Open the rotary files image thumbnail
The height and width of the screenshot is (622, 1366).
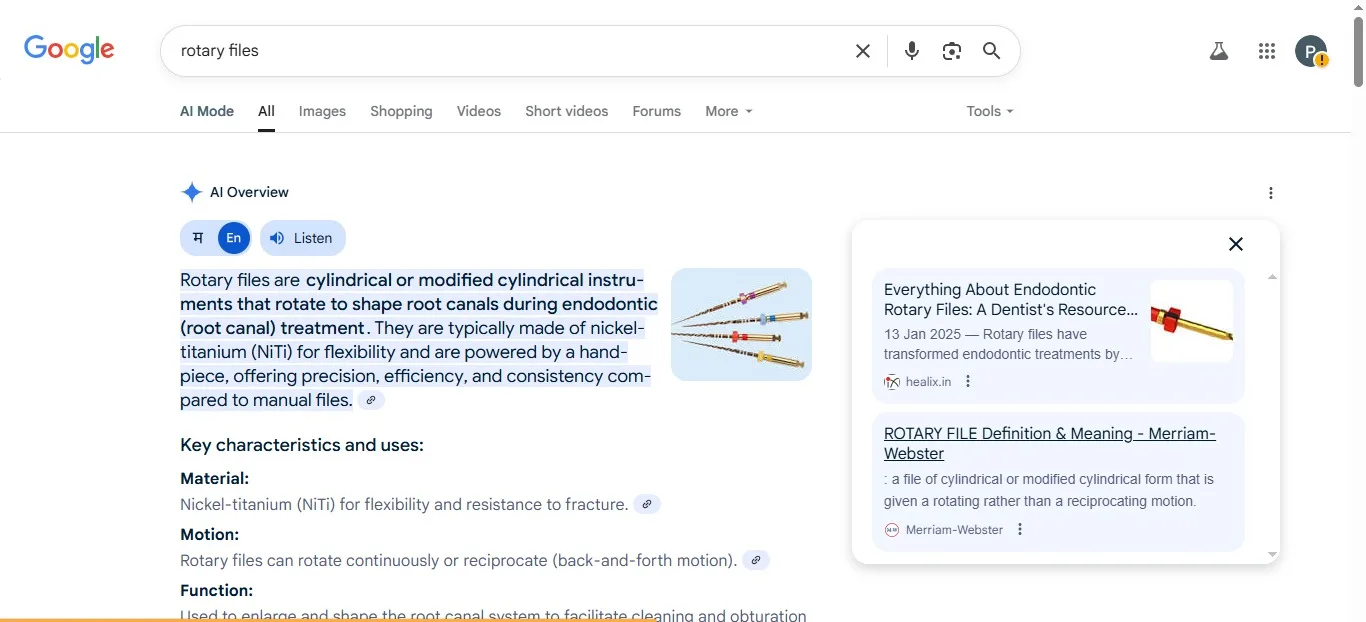[x=741, y=324]
